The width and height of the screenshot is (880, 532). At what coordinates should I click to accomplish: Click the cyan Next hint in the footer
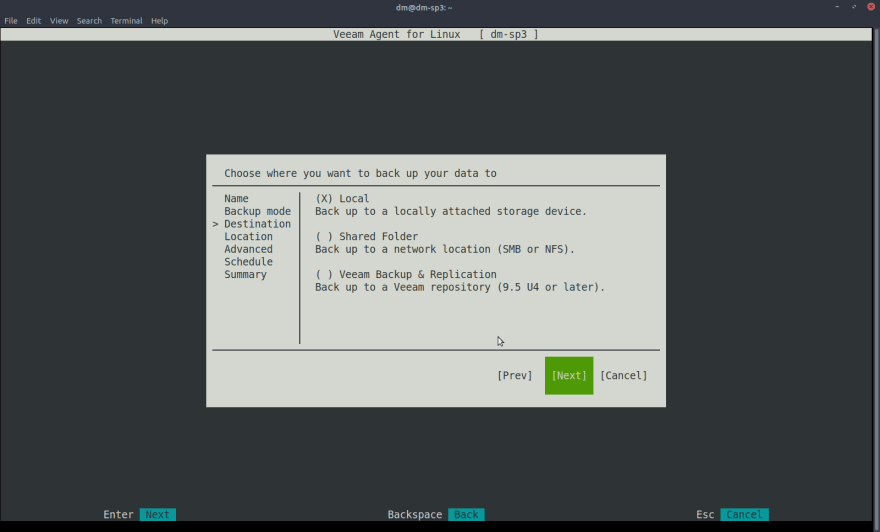click(x=158, y=515)
